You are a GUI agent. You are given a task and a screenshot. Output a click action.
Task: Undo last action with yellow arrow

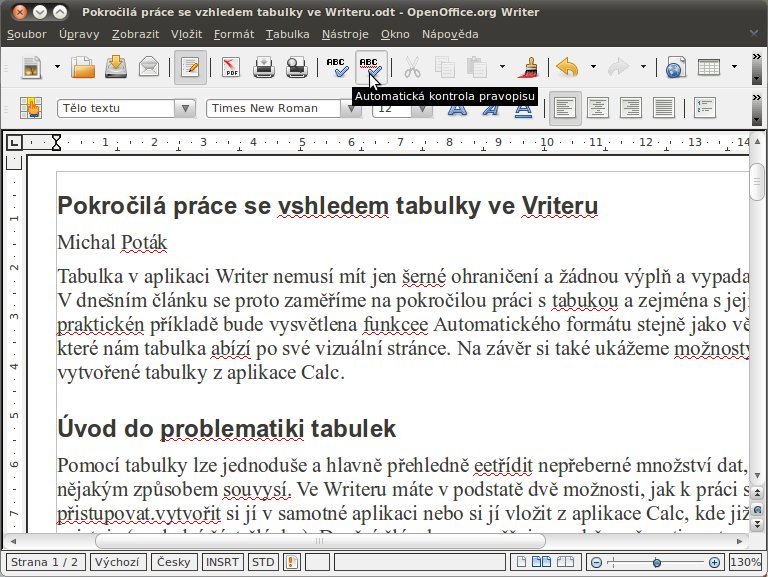(568, 67)
